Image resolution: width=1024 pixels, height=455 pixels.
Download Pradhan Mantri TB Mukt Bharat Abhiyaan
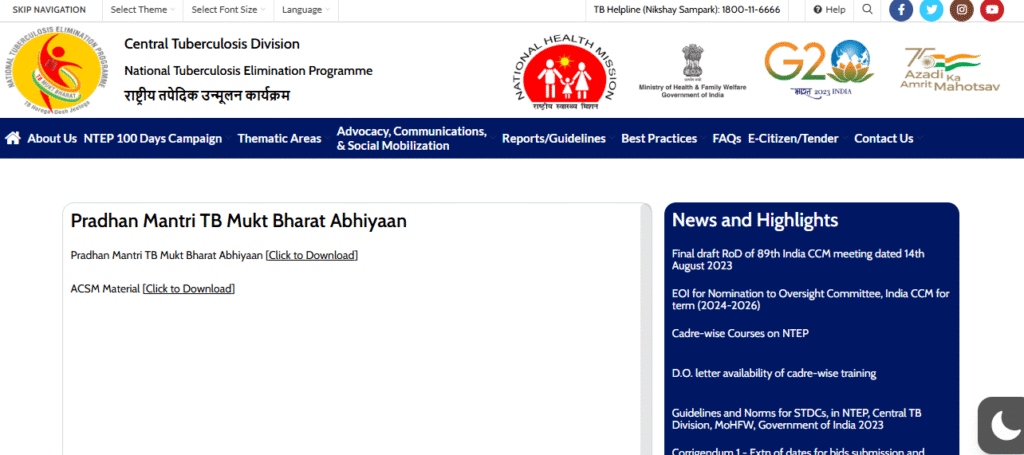(311, 255)
